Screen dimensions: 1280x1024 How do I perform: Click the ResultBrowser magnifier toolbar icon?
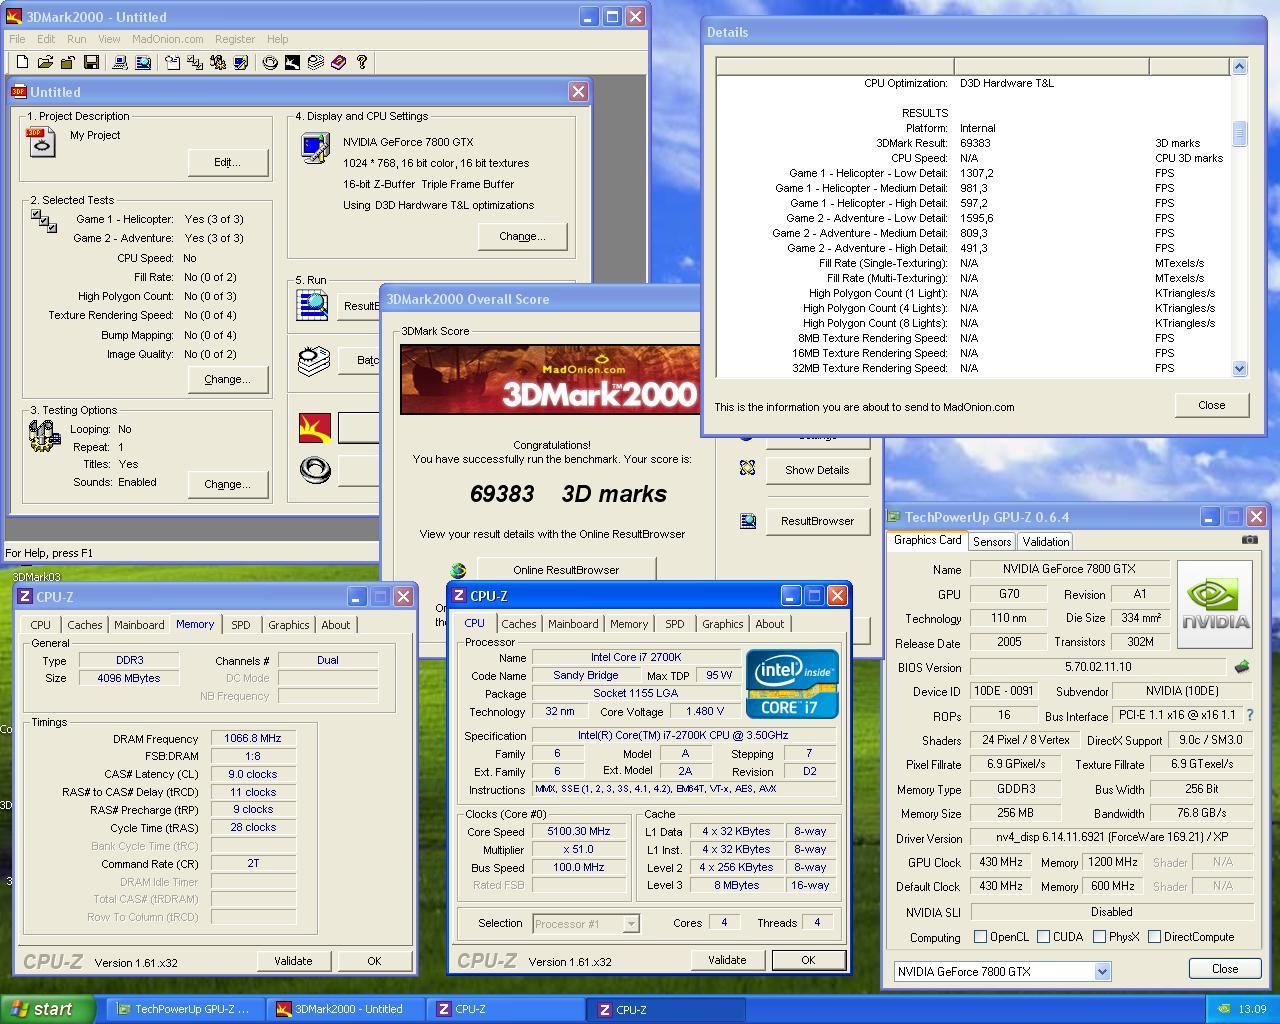click(143, 62)
